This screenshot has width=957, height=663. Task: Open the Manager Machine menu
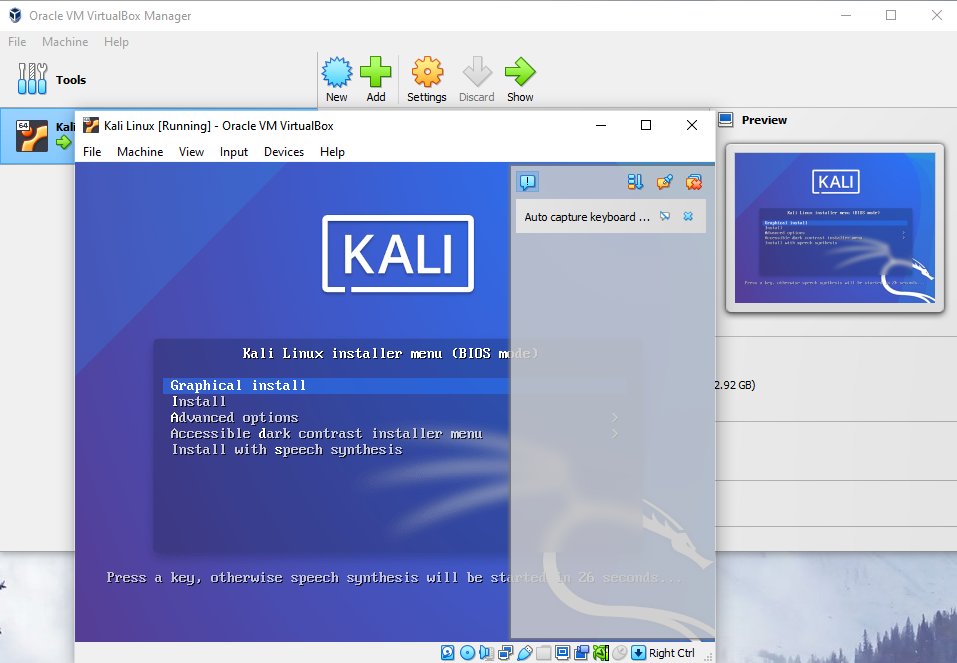pos(65,42)
